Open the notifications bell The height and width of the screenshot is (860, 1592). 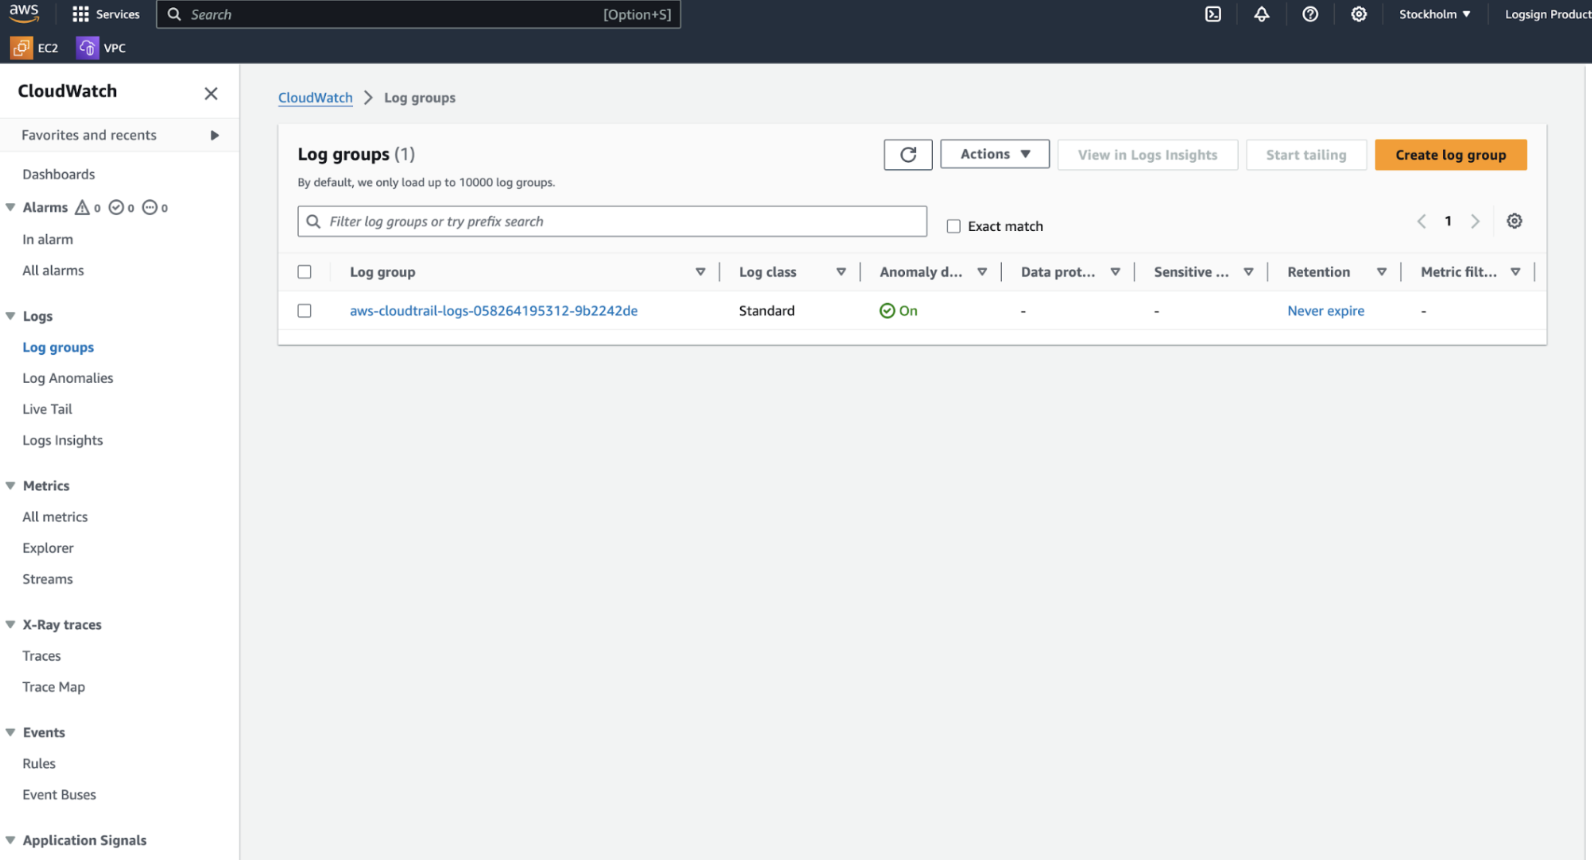pyautogui.click(x=1262, y=14)
